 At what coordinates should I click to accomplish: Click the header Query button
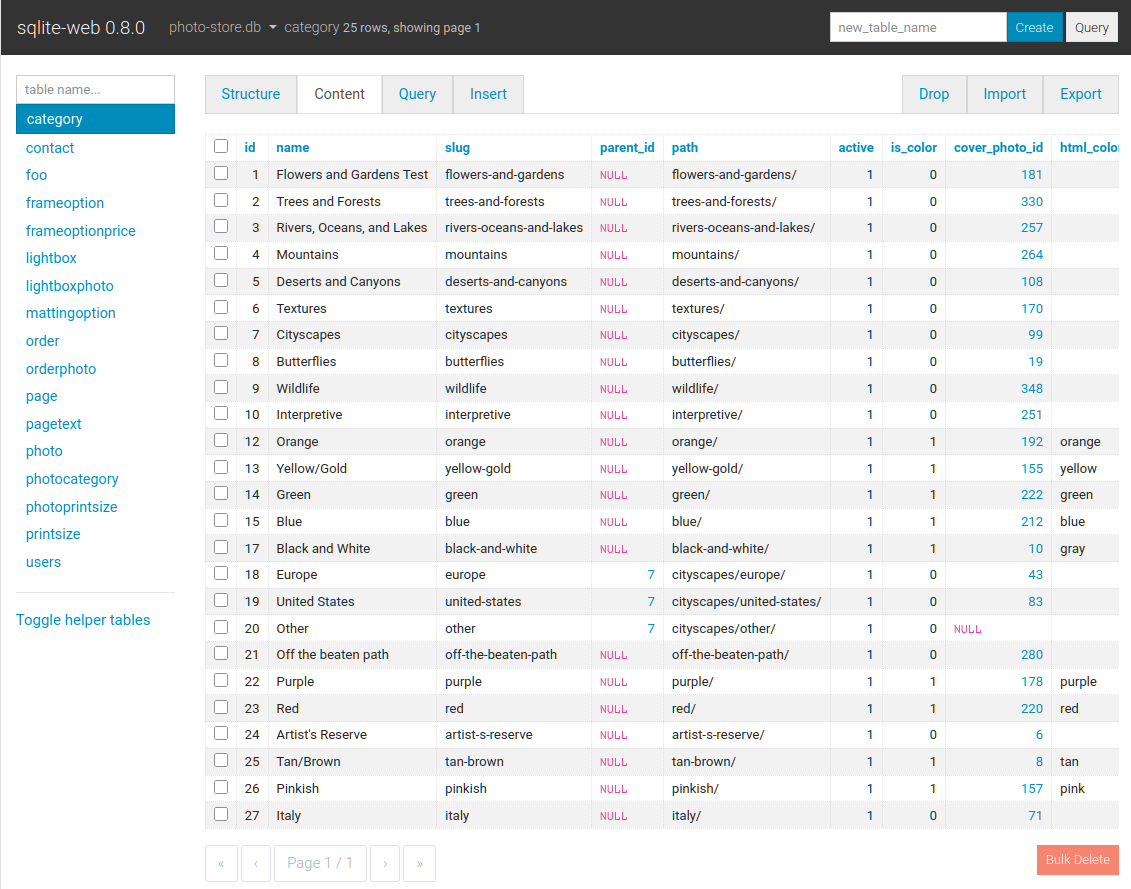(1092, 27)
